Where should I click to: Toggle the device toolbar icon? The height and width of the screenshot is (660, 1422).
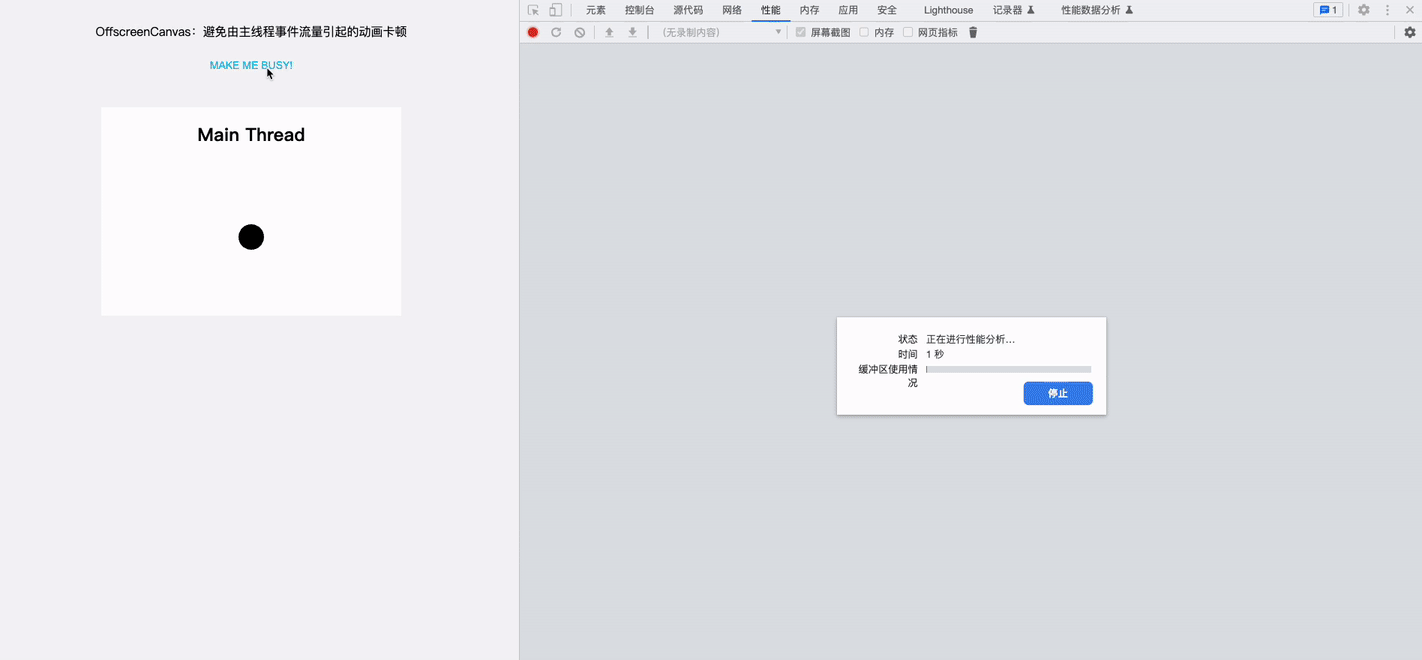pos(555,9)
